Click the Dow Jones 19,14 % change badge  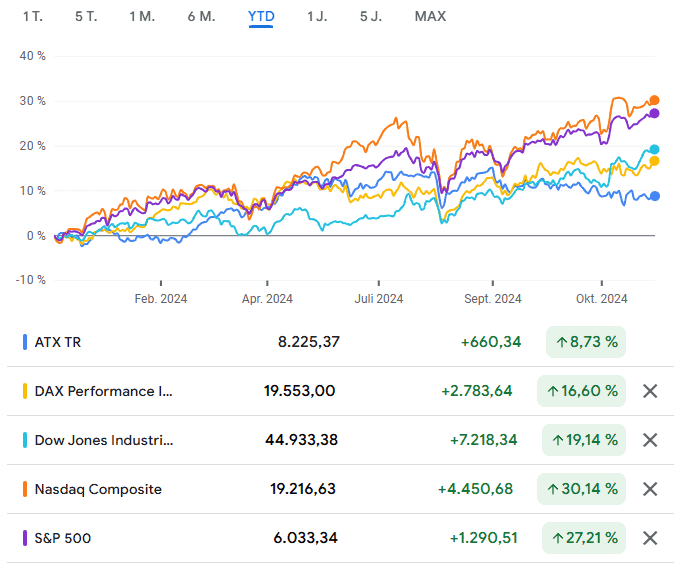(x=584, y=440)
